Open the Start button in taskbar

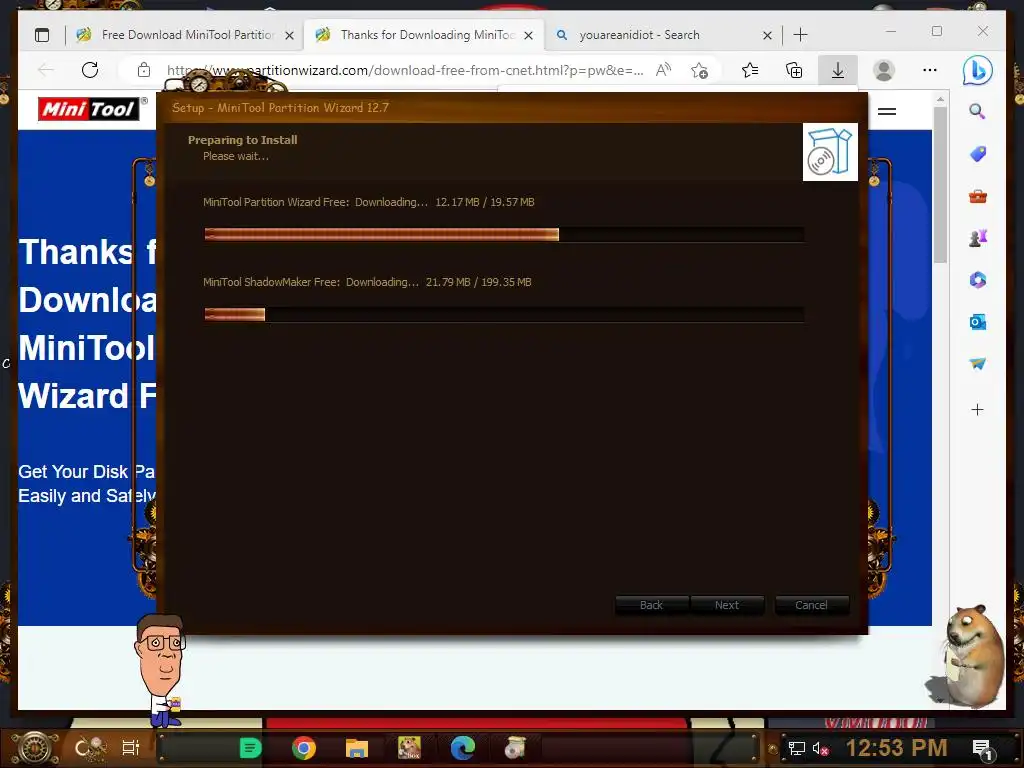(x=35, y=748)
